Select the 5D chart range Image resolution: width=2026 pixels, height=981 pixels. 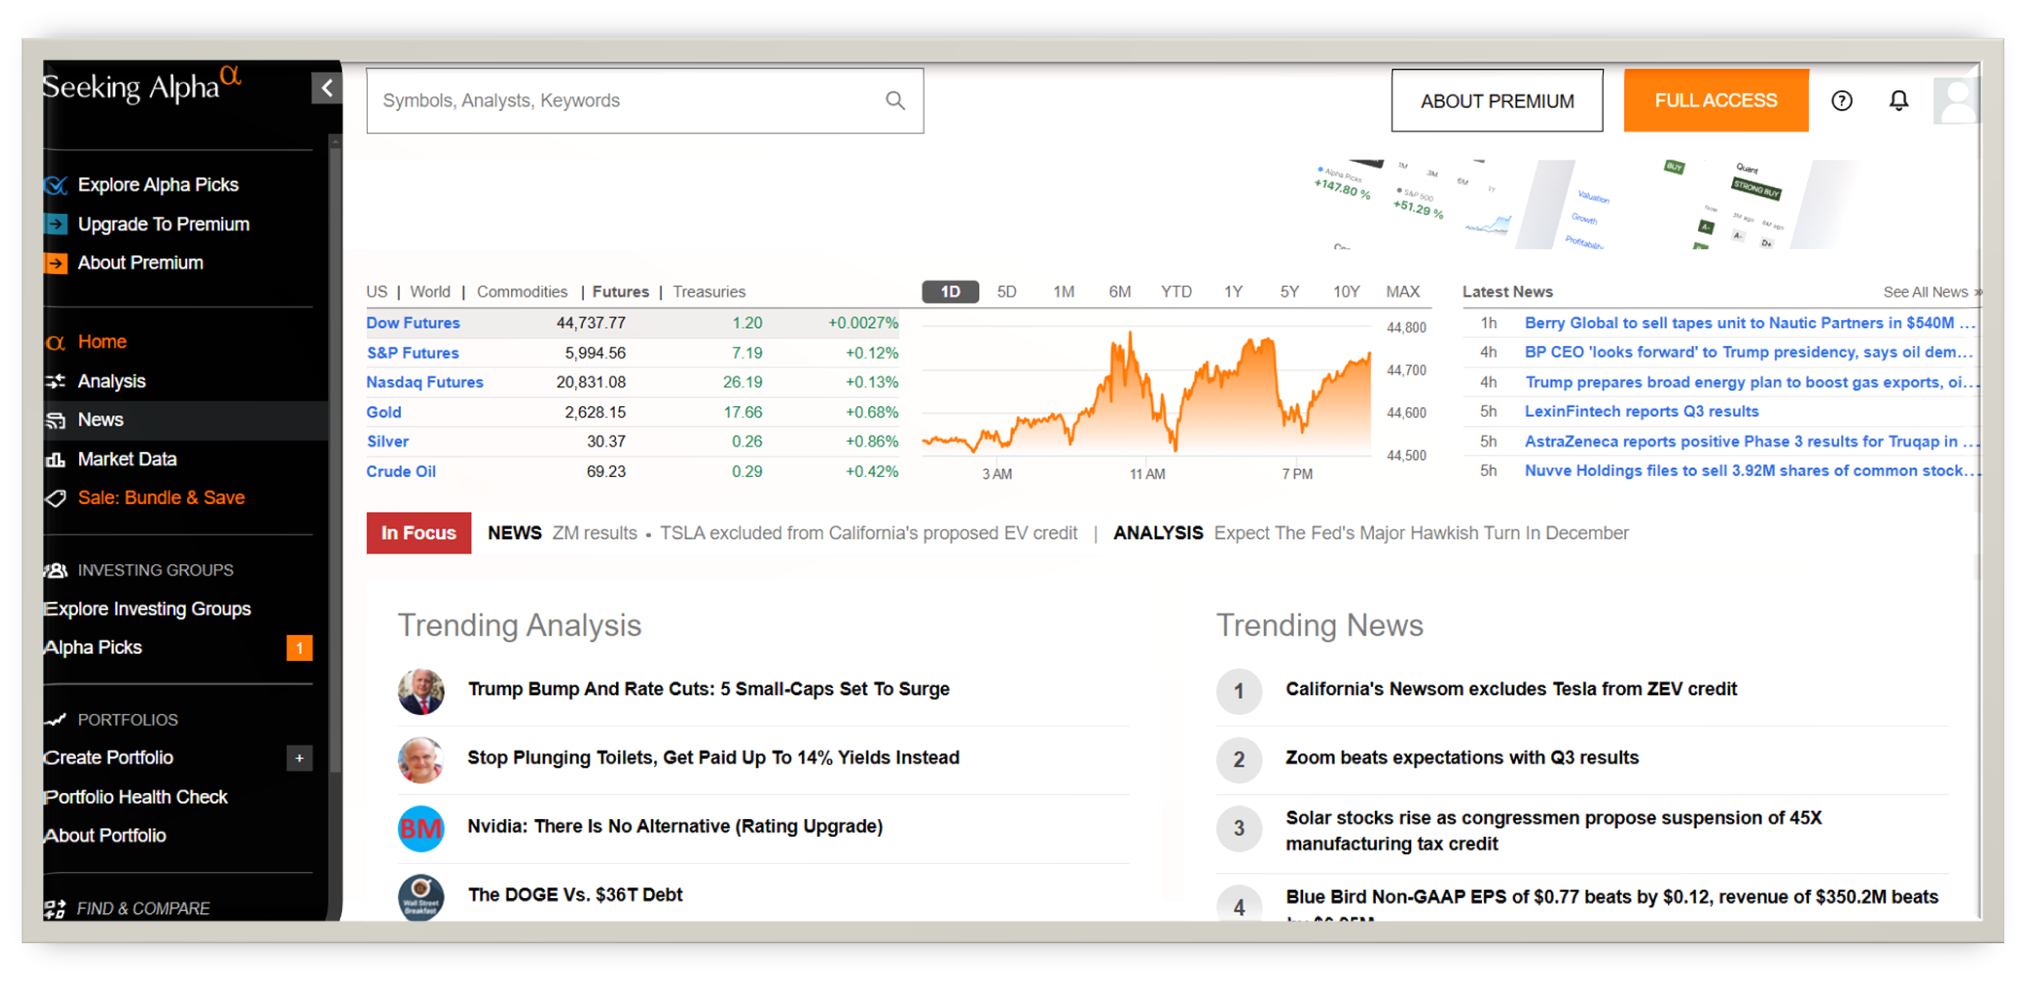pyautogui.click(x=1007, y=292)
